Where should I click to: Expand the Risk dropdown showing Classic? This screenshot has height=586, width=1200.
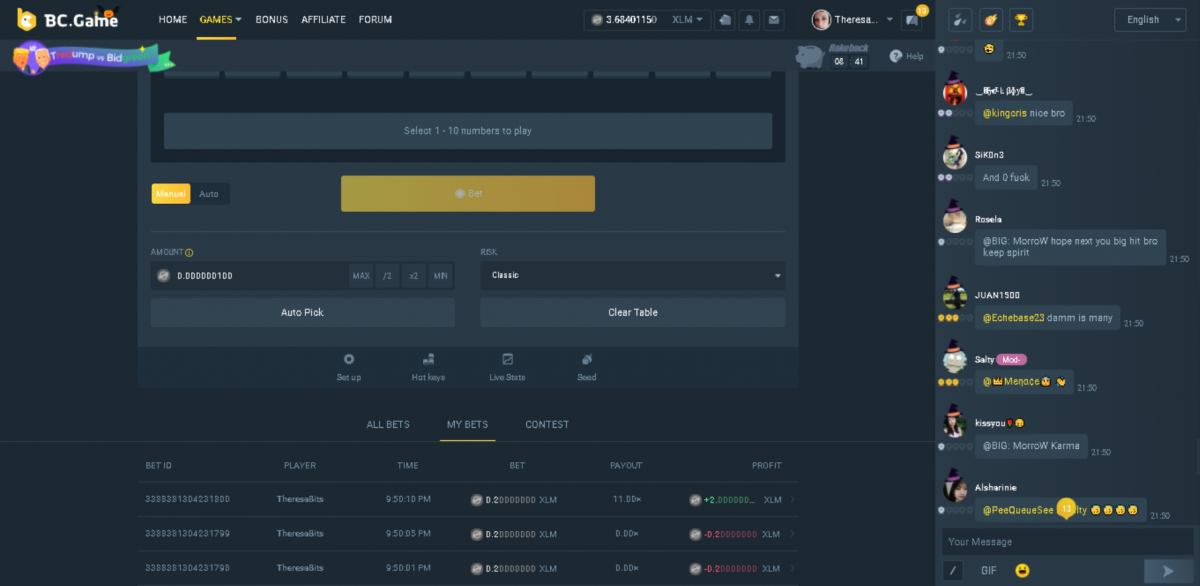pyautogui.click(x=632, y=275)
